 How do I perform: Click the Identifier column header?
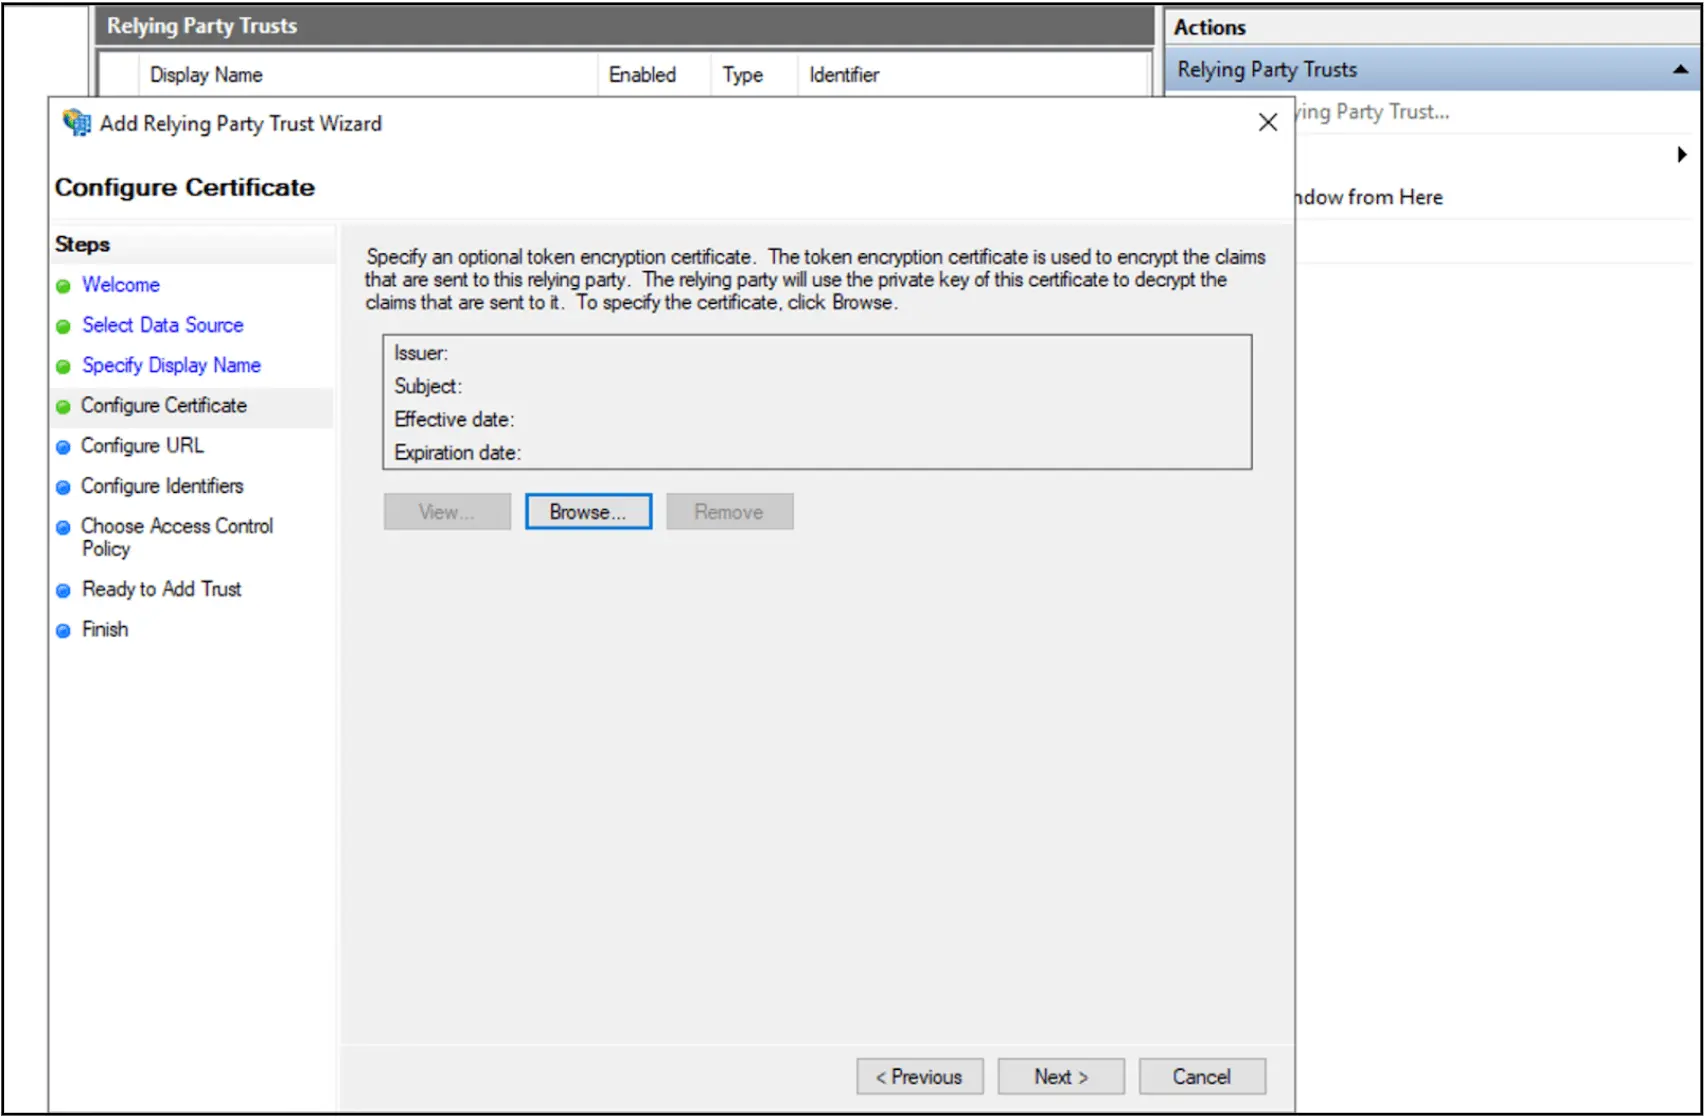click(844, 75)
